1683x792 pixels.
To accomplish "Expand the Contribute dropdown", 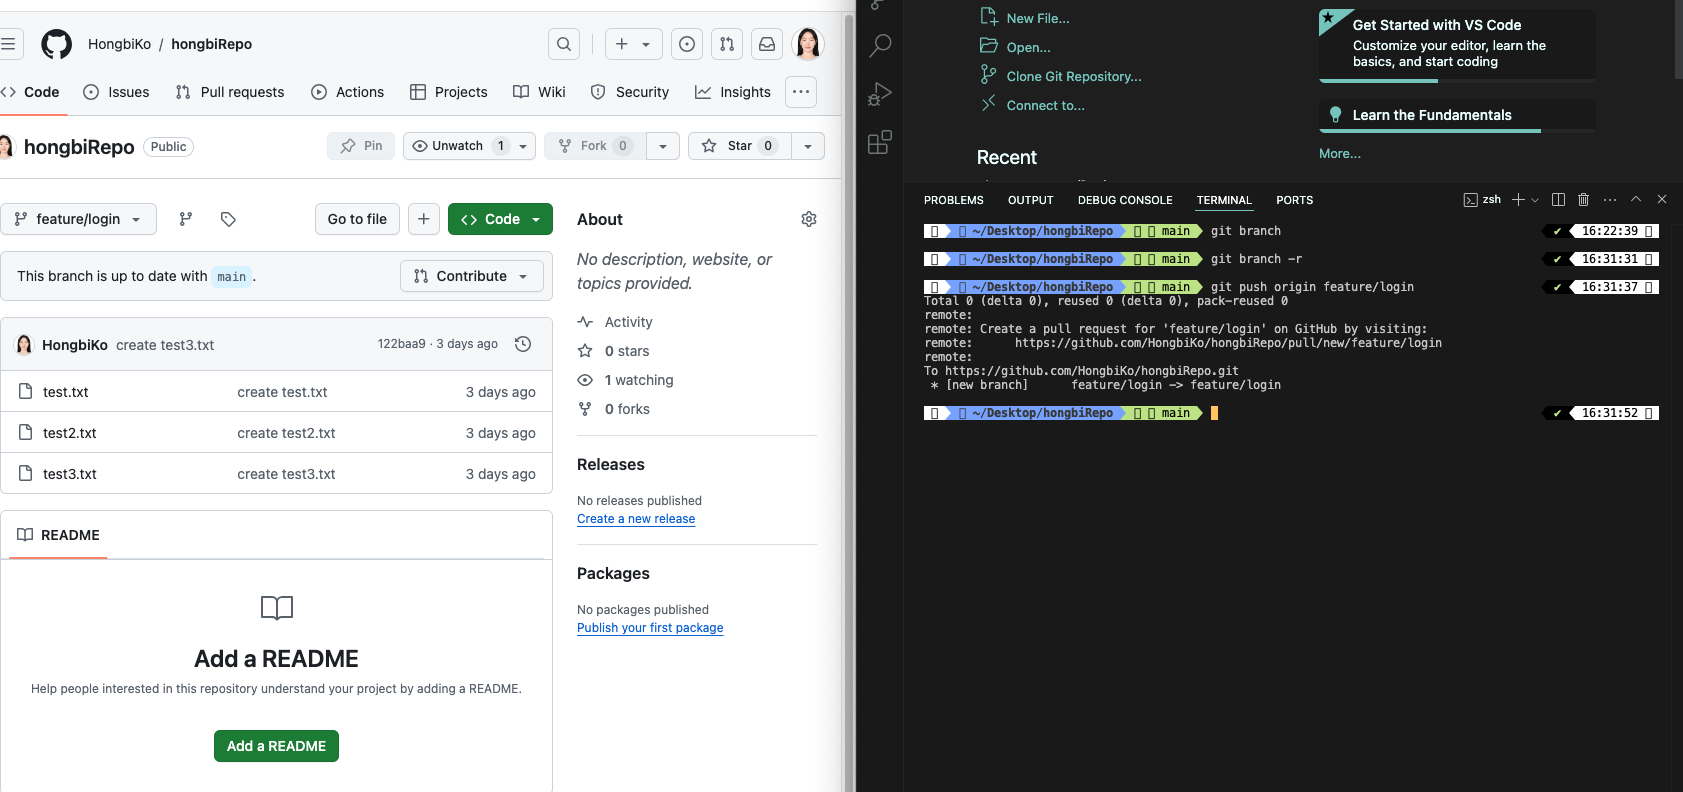I will pos(472,276).
